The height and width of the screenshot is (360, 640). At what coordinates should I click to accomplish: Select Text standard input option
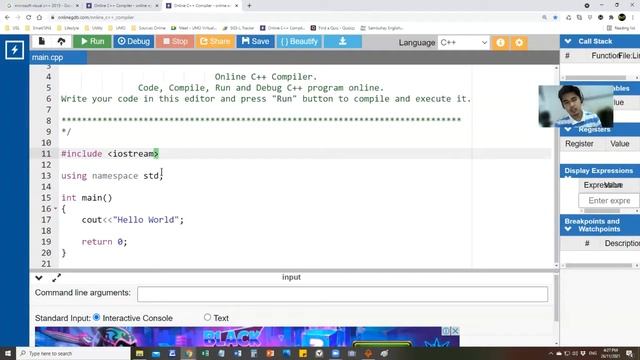207,317
